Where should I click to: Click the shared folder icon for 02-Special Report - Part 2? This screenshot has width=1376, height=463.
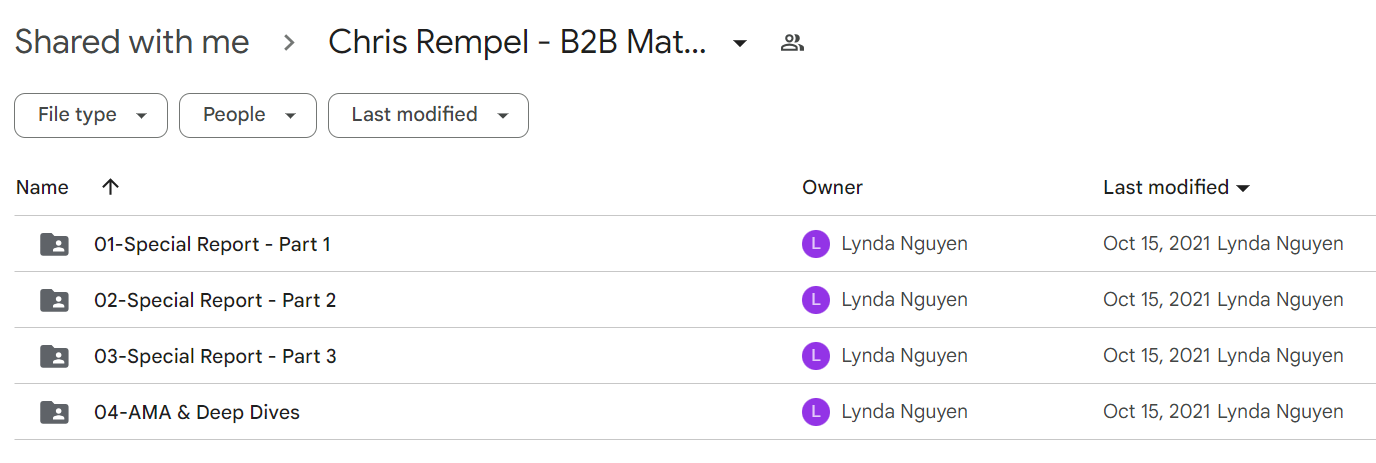click(54, 300)
